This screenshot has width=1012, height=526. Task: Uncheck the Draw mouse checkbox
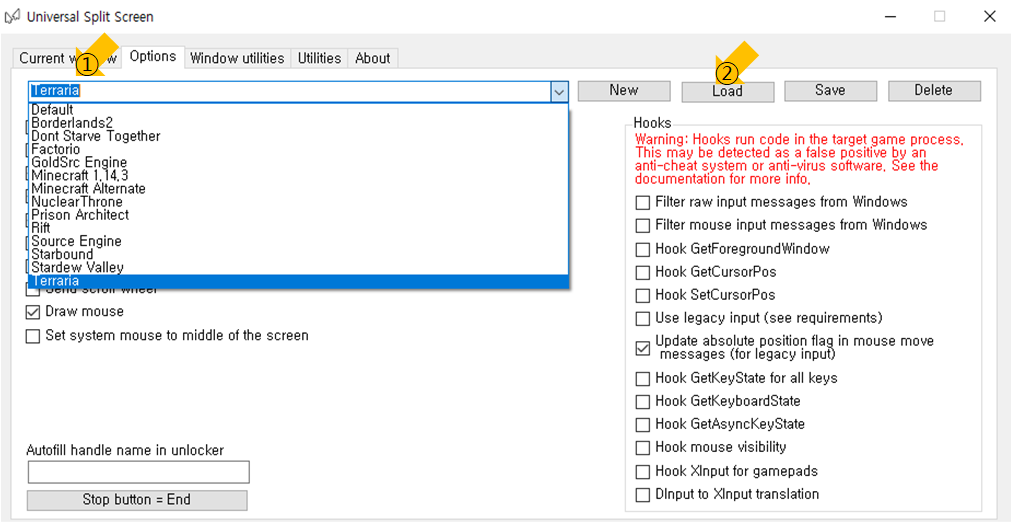(x=33, y=312)
